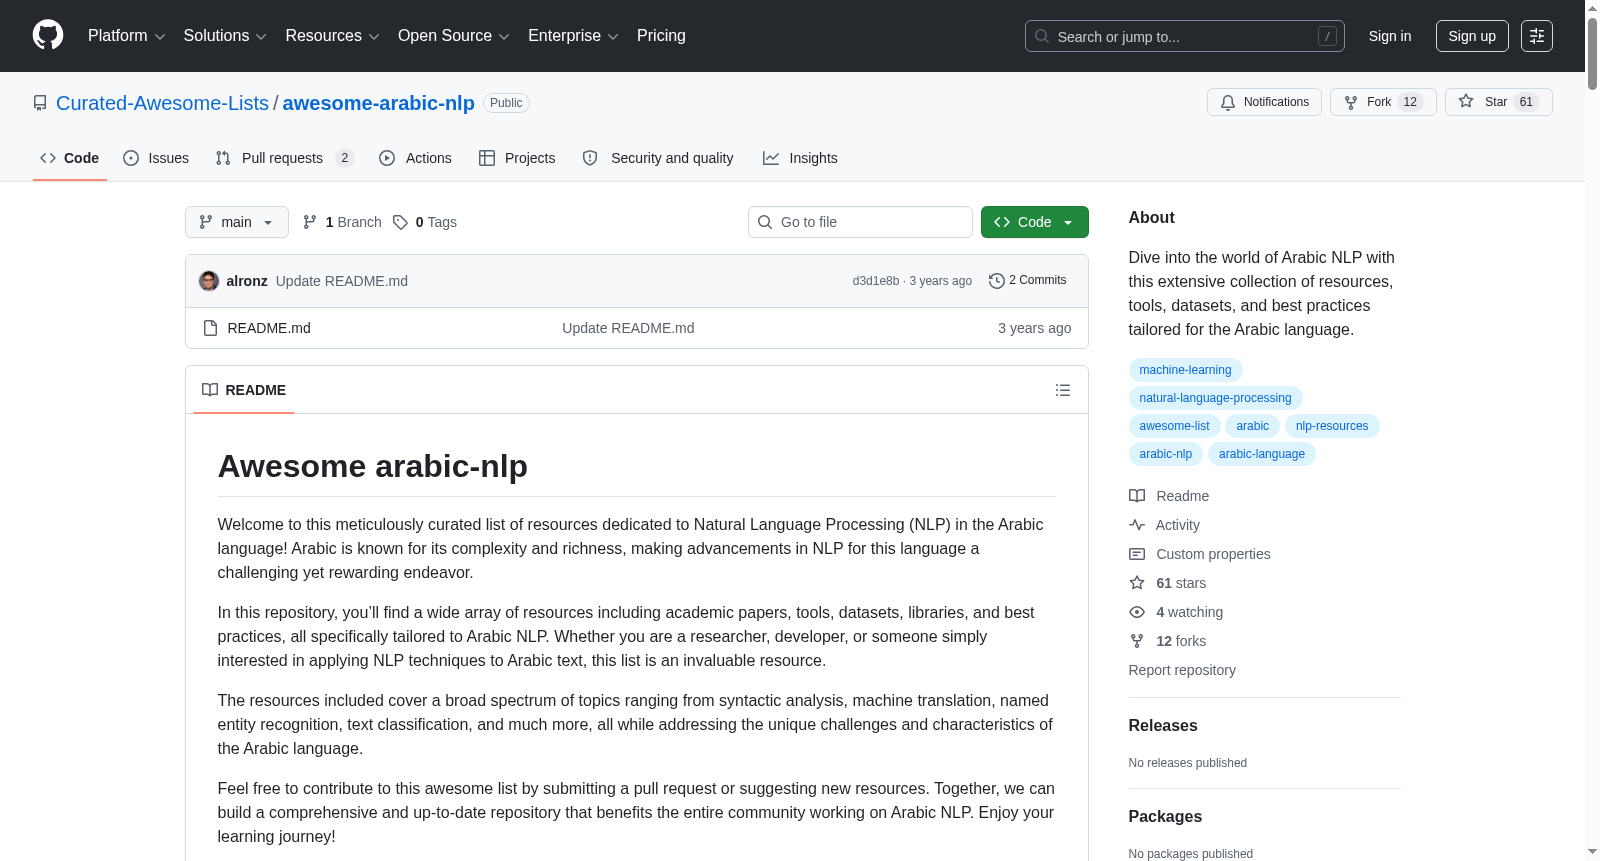Click the Sign in link
The image size is (1600, 861).
1390,36
